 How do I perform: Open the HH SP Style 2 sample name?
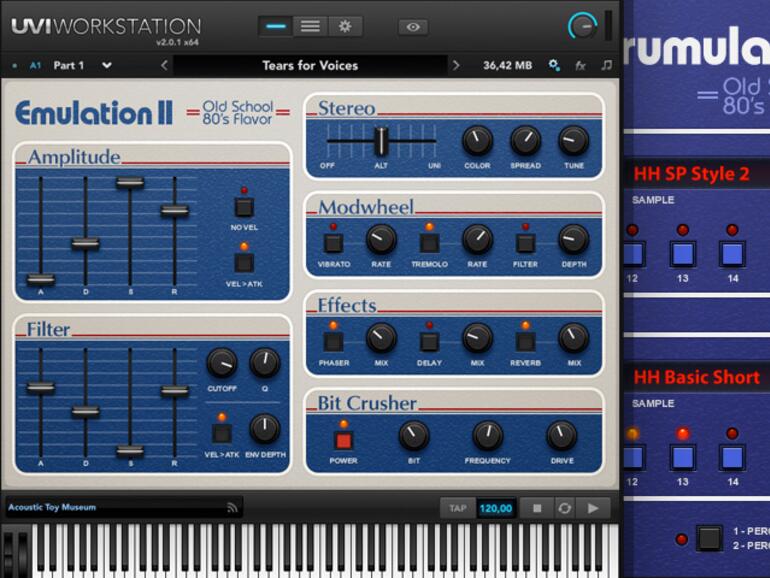pyautogui.click(x=691, y=174)
